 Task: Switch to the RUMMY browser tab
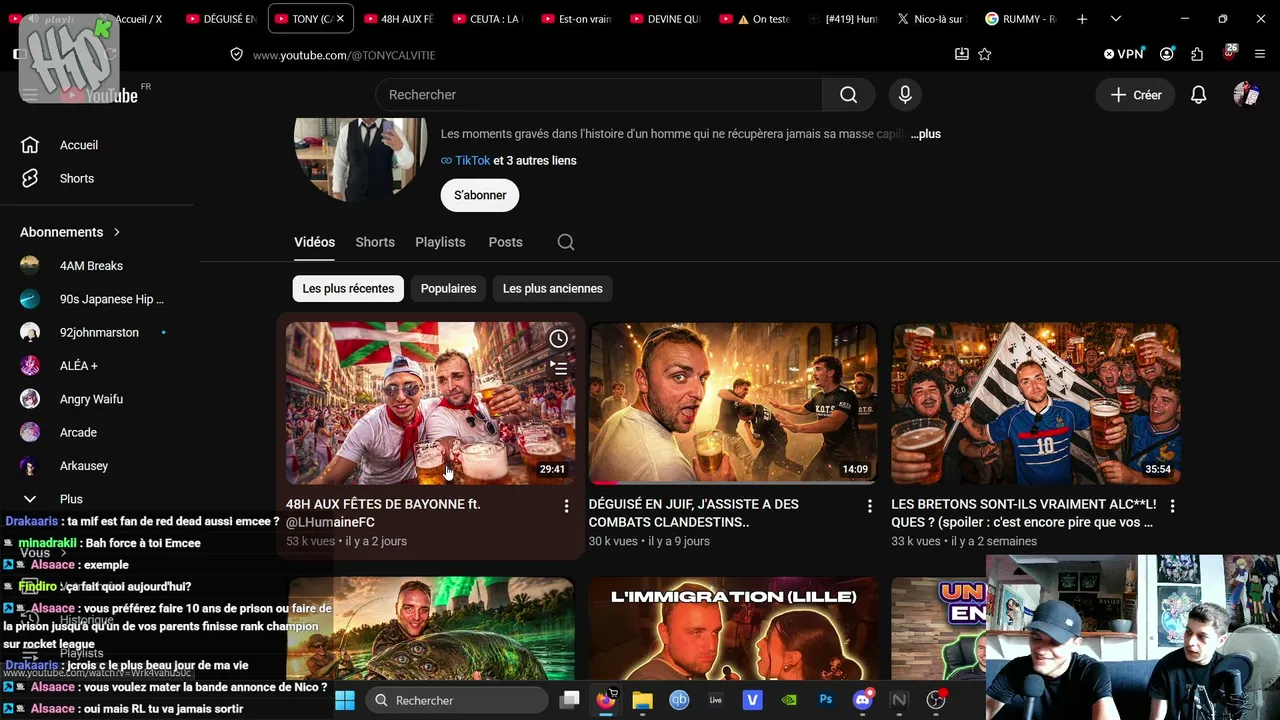(x=1020, y=19)
